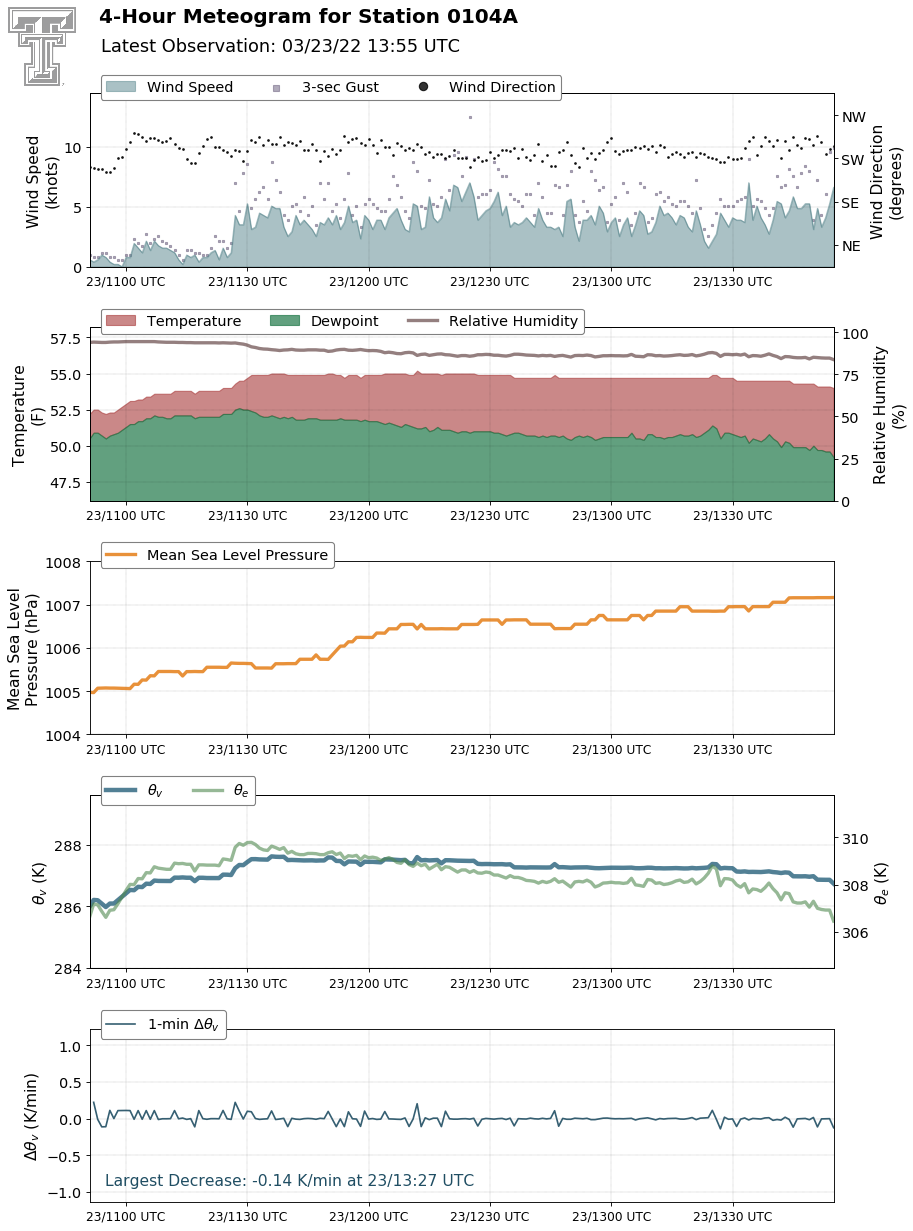Click the '57.5' temperature axis tick
Screen dimensions: 913x1231
[x=67, y=340]
